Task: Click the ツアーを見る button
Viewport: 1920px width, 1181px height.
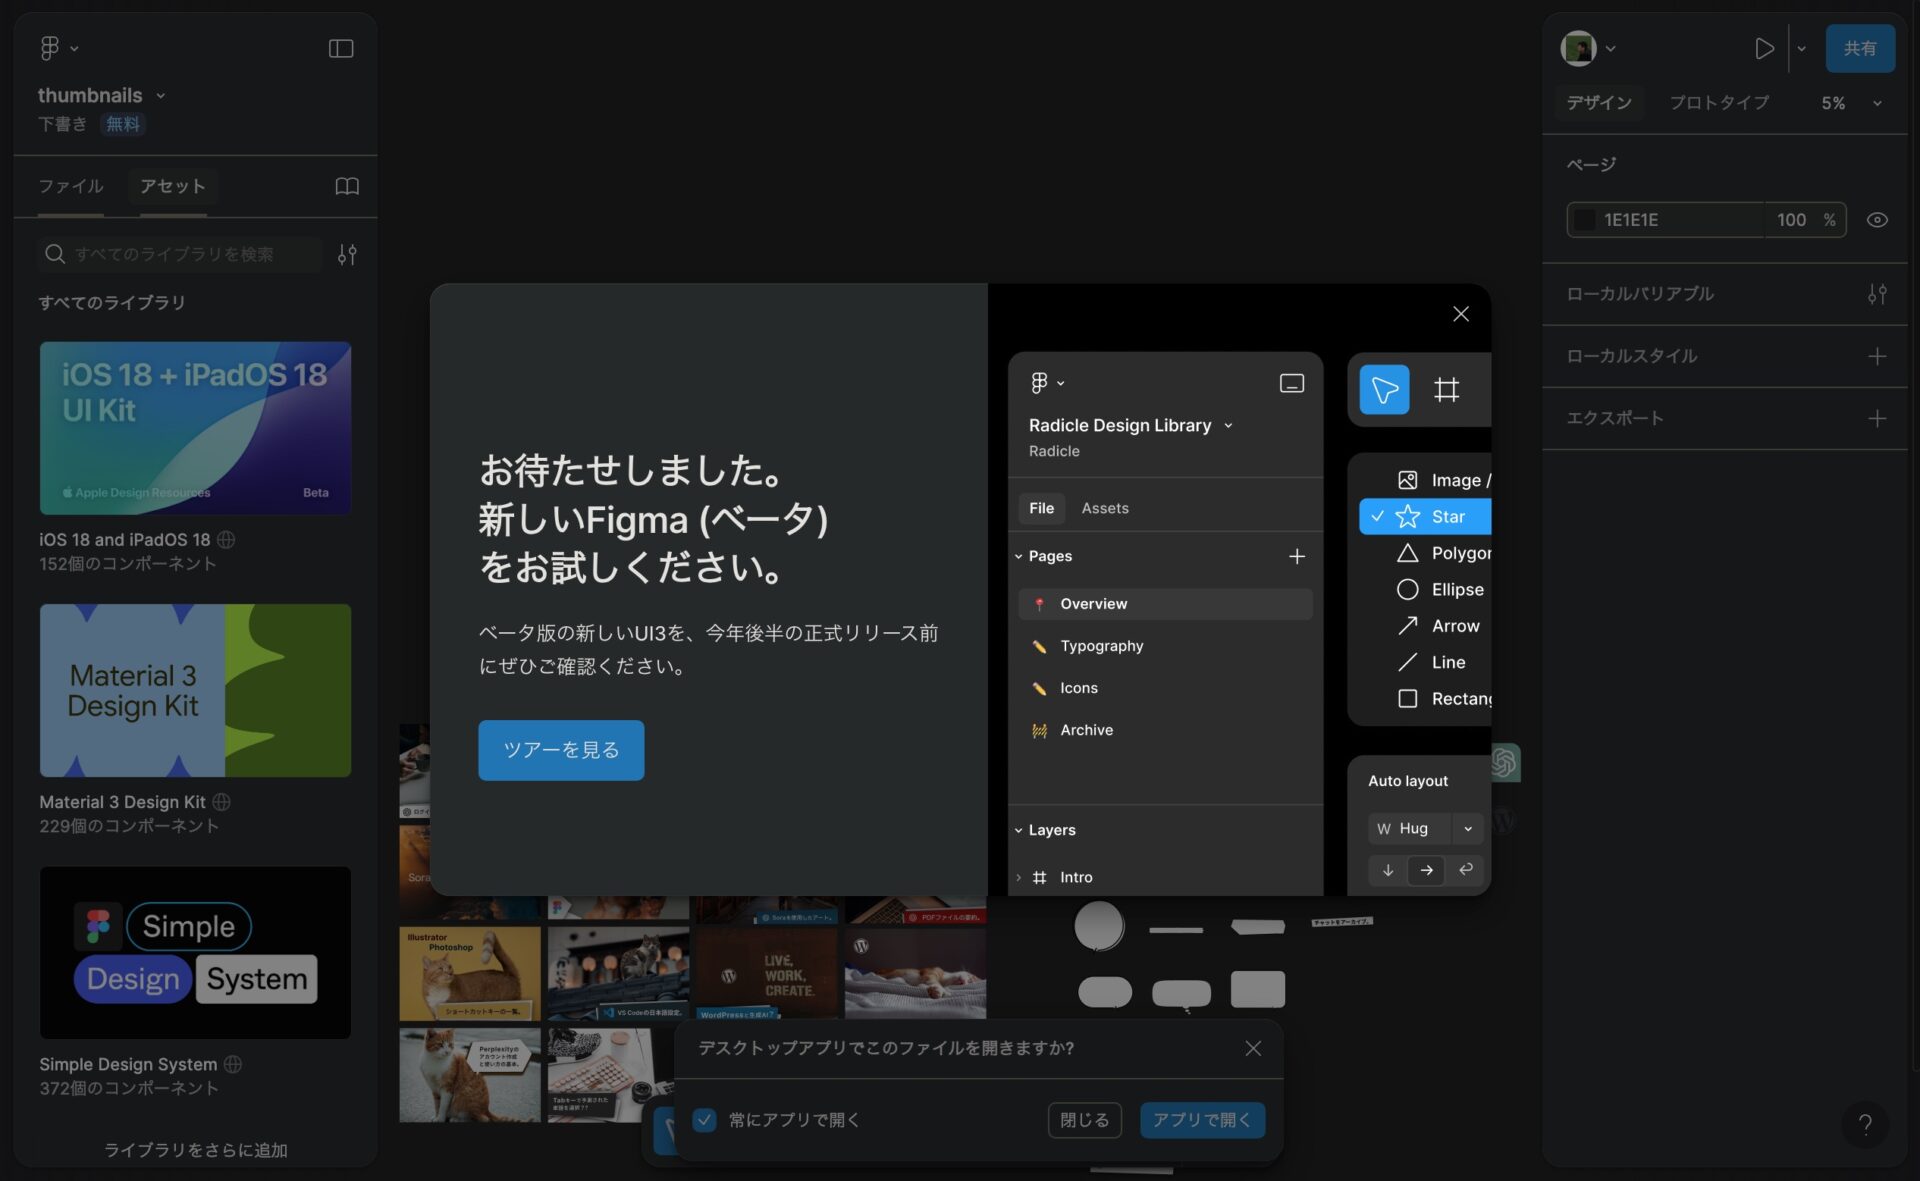Action: pos(561,750)
